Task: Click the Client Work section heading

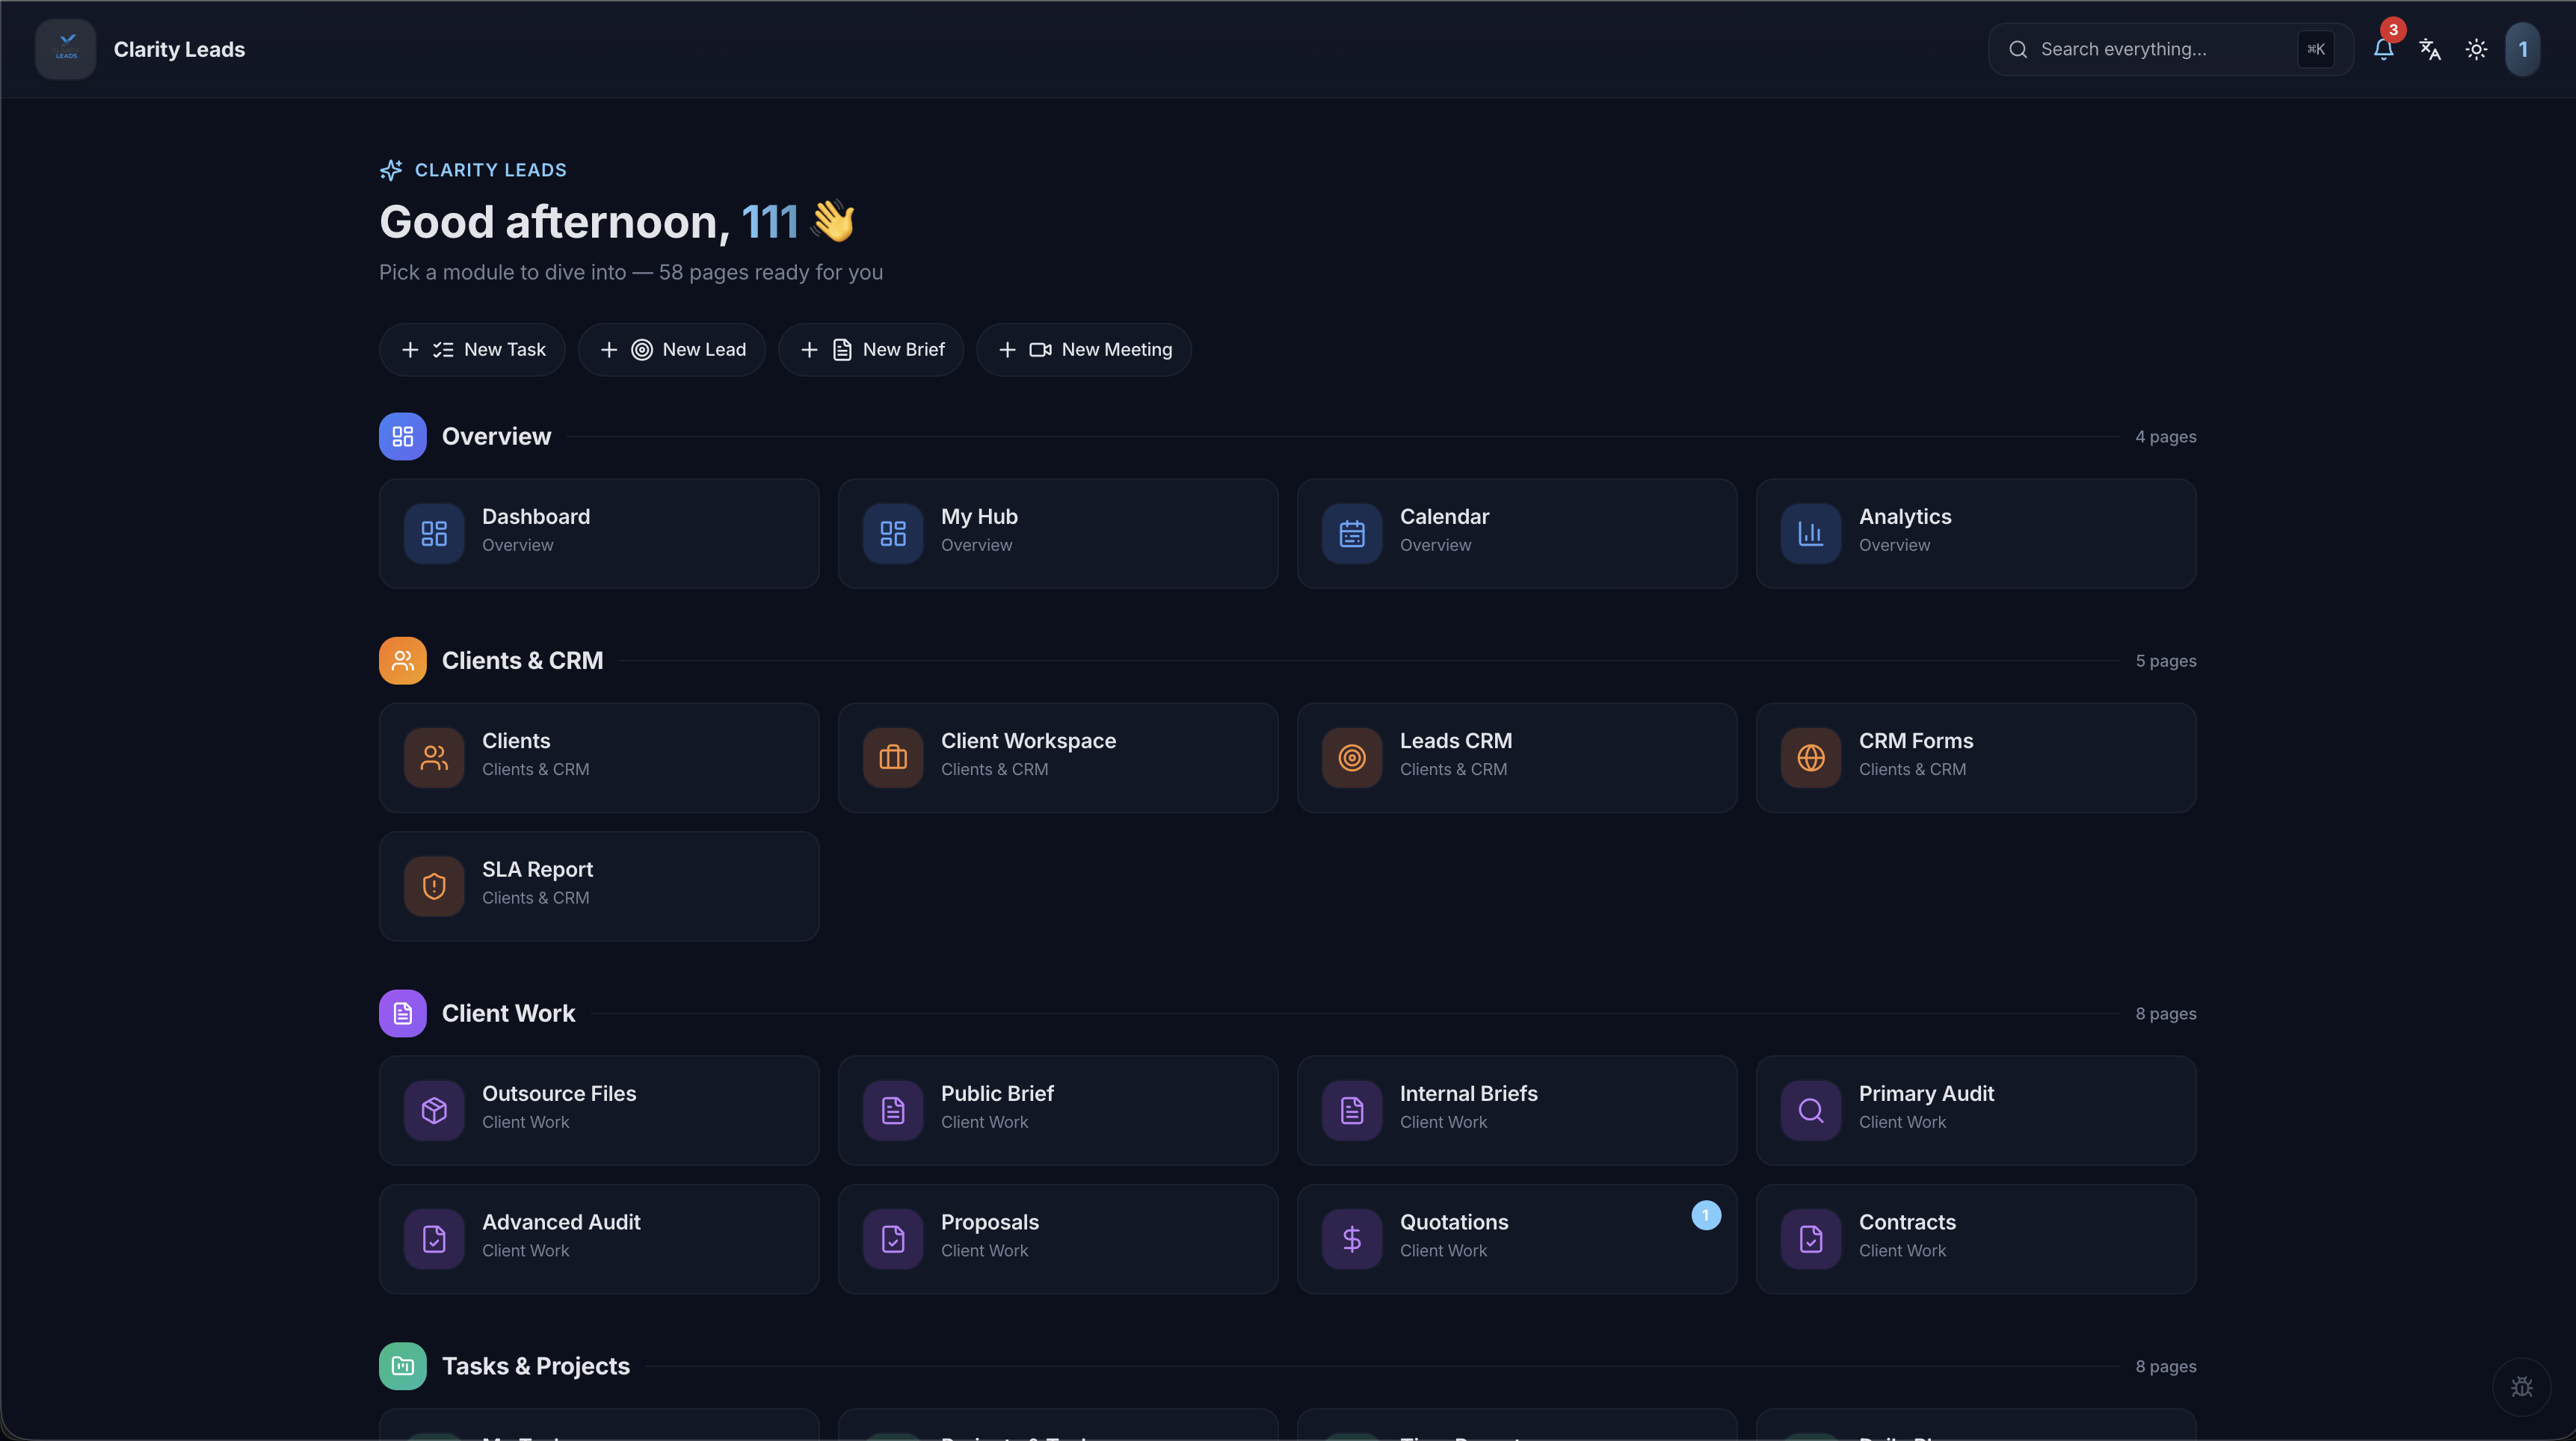Action: (508, 1013)
